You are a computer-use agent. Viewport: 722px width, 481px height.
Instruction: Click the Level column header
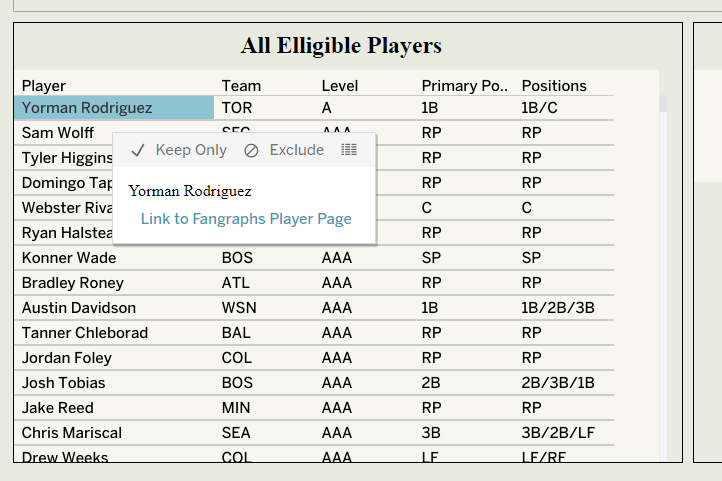click(x=340, y=86)
